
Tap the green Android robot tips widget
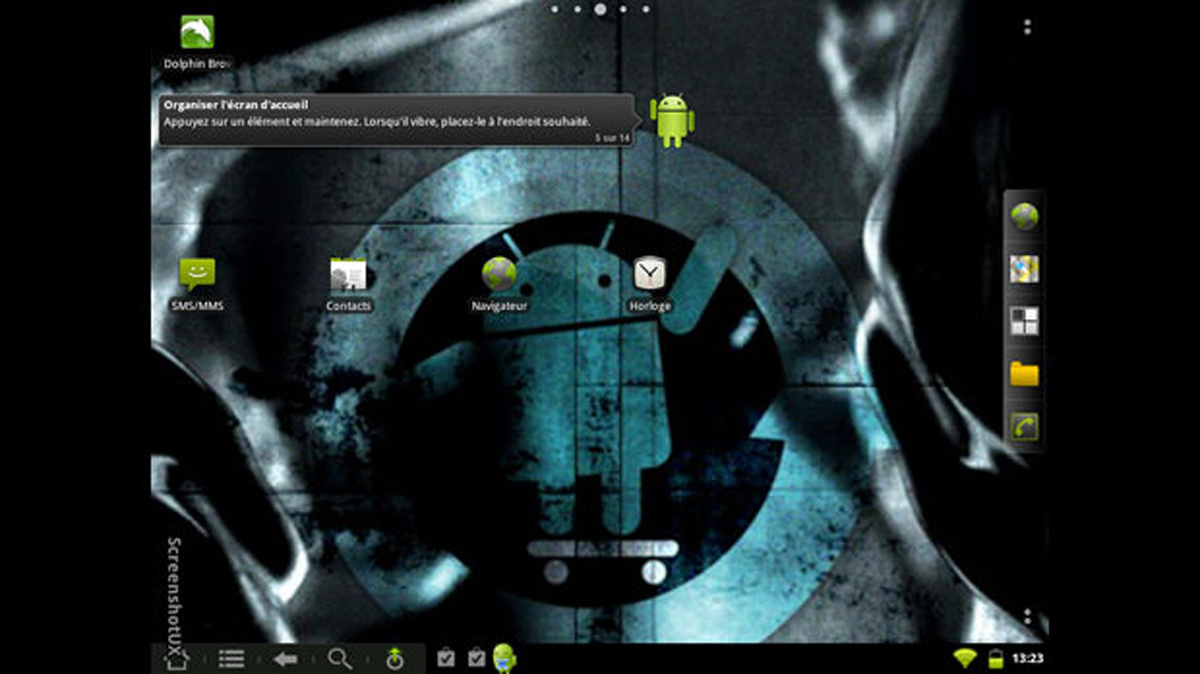coord(672,120)
